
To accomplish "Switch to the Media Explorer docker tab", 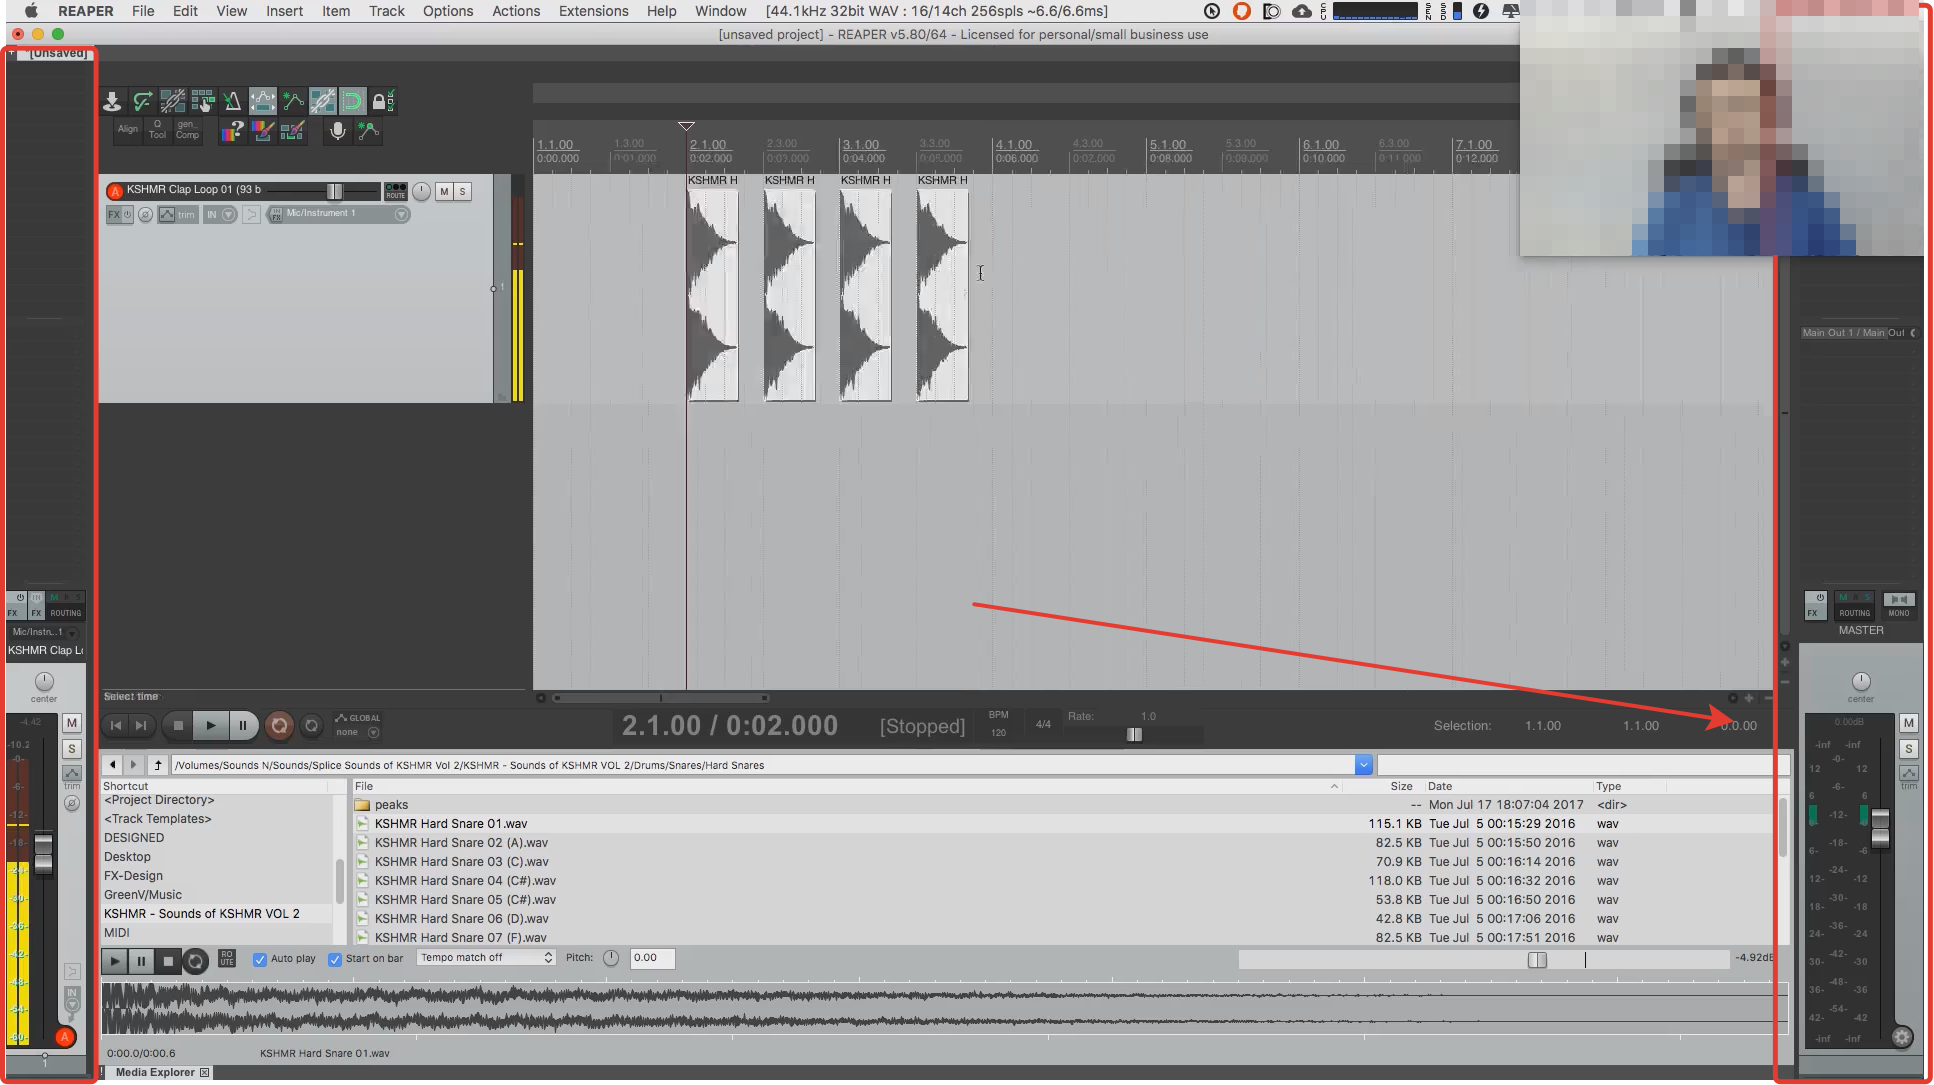I will pyautogui.click(x=156, y=1072).
